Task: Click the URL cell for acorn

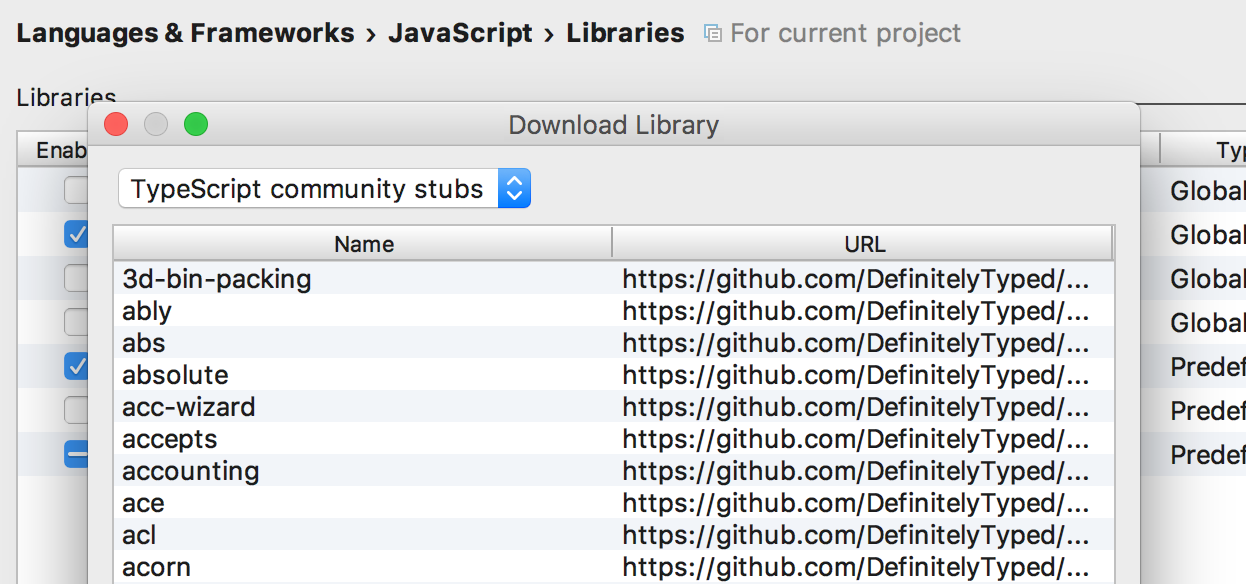Action: (x=864, y=566)
